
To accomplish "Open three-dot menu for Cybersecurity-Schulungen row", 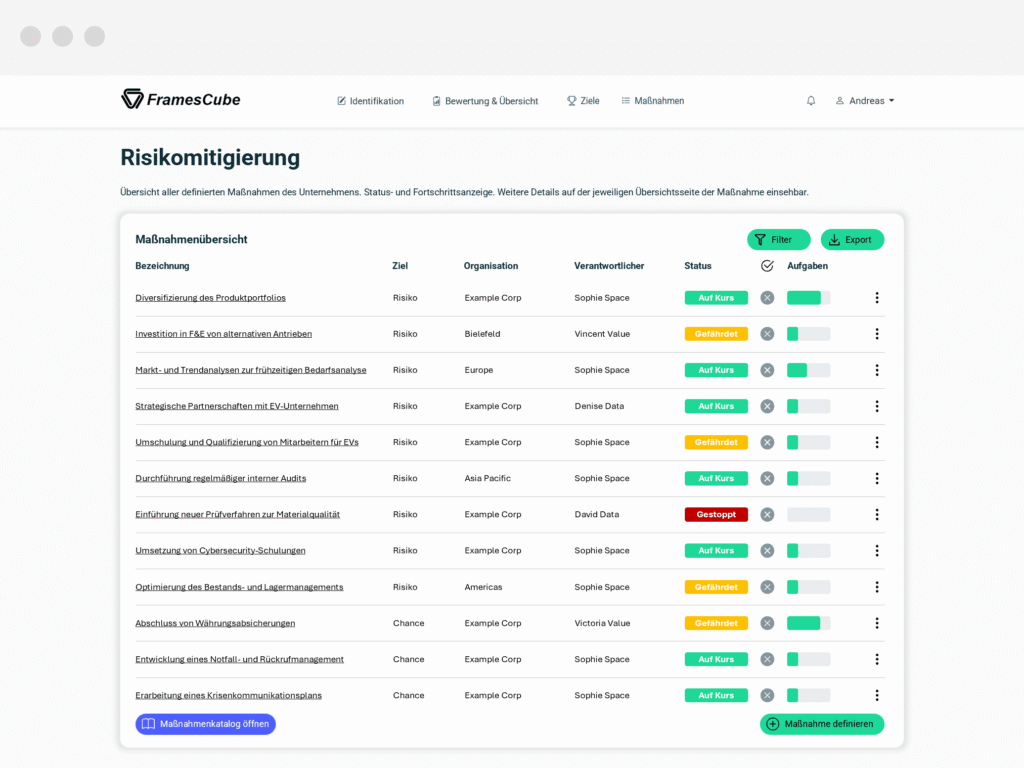I will [877, 551].
